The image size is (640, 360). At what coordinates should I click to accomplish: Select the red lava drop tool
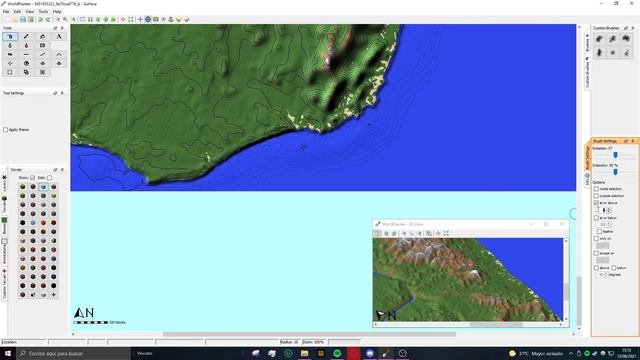26,46
